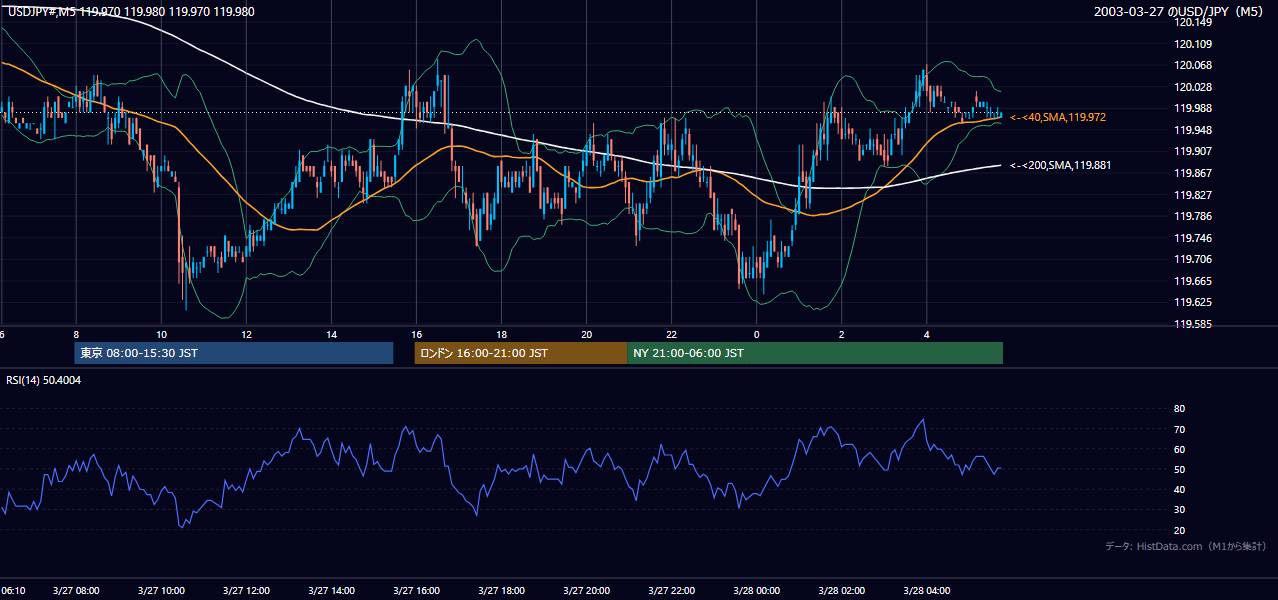Click price axis label 119.867

(x=1194, y=173)
